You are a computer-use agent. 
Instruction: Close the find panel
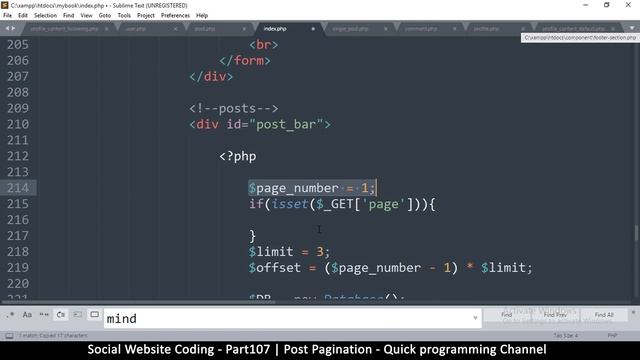633,312
